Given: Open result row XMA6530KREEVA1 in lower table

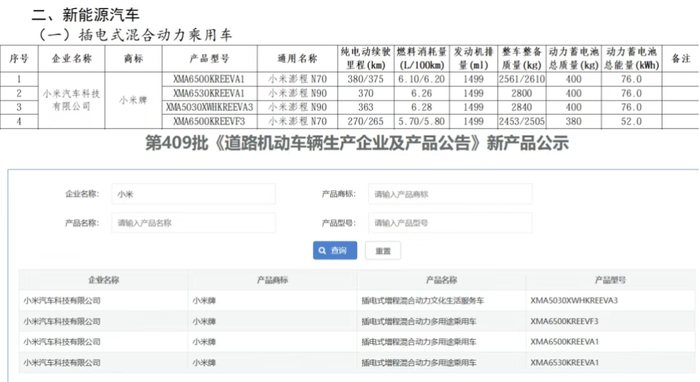Looking at the screenshot, I should [x=357, y=362].
